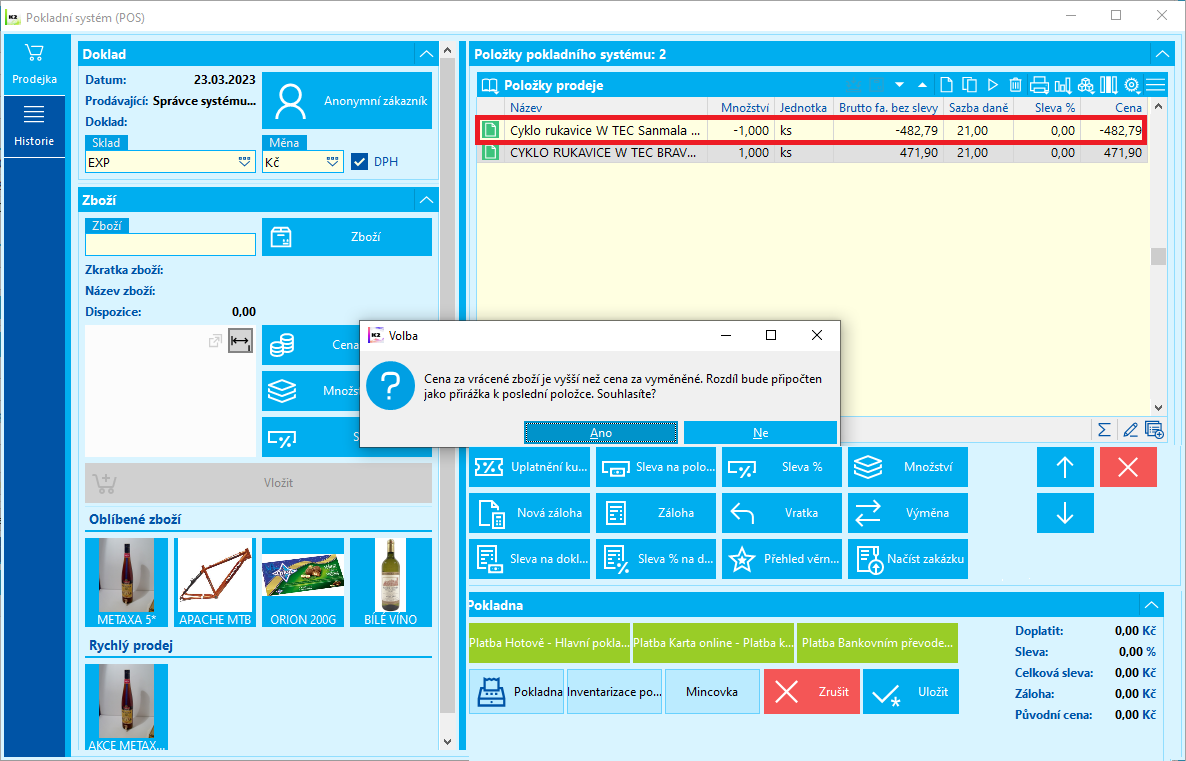This screenshot has height=761, width=1186.
Task: Click the play/run icon in items toolbar
Action: (x=992, y=85)
